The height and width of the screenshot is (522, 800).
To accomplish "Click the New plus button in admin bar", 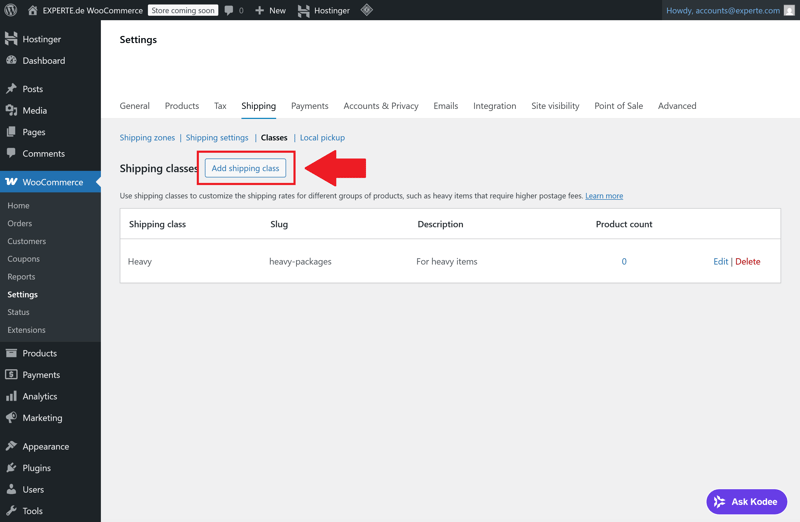I will coord(270,10).
